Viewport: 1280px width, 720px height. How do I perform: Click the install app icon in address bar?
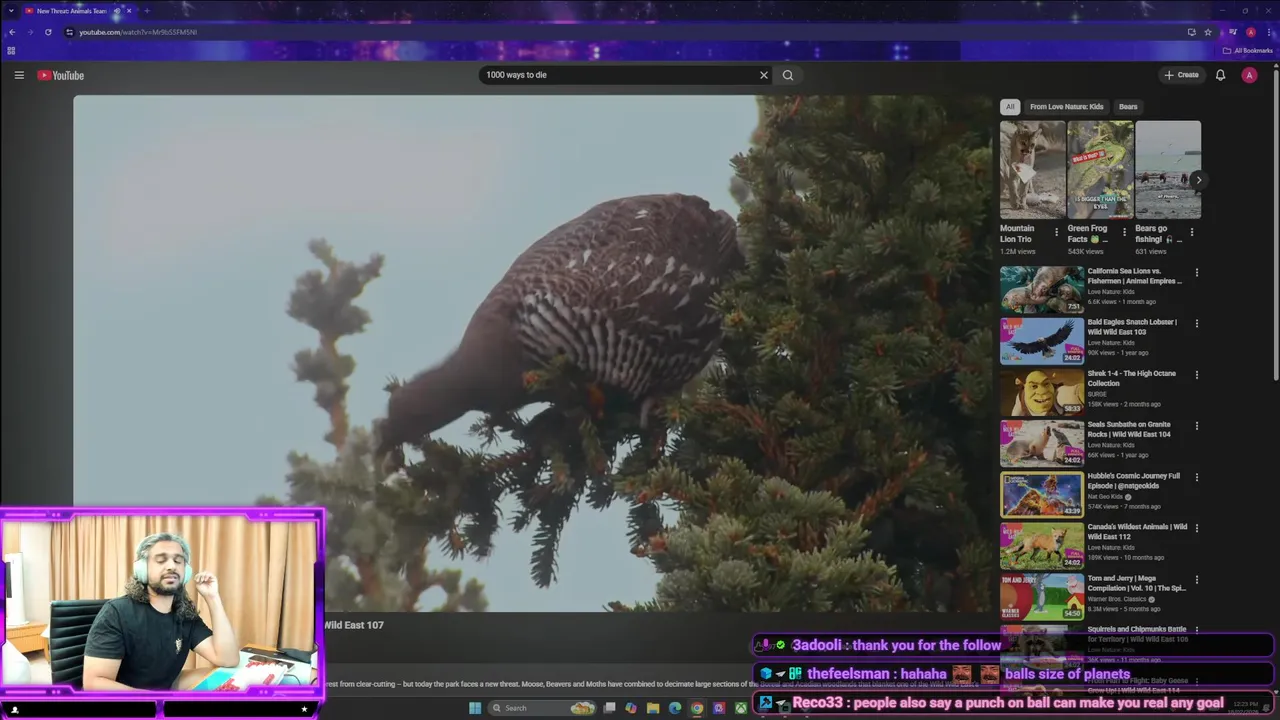coord(1191,32)
